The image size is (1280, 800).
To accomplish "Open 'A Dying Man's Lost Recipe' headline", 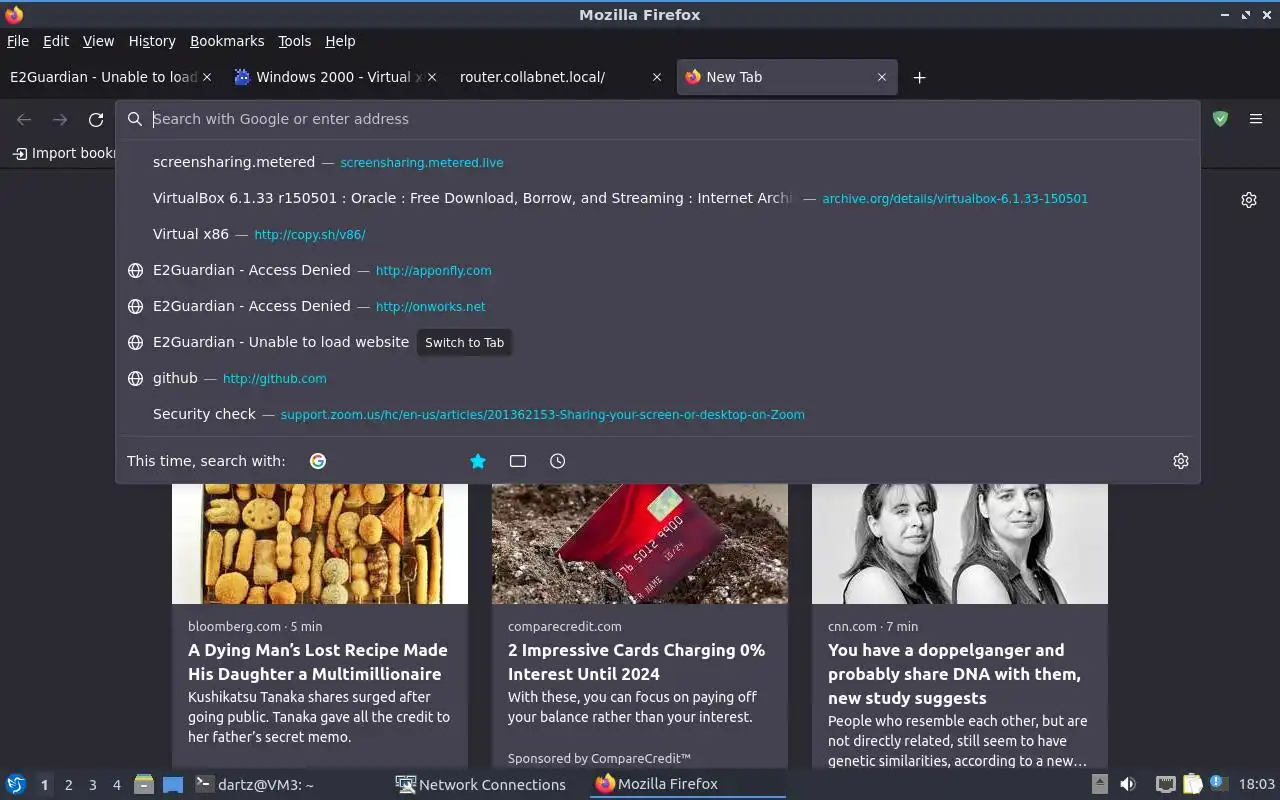I will [x=318, y=662].
